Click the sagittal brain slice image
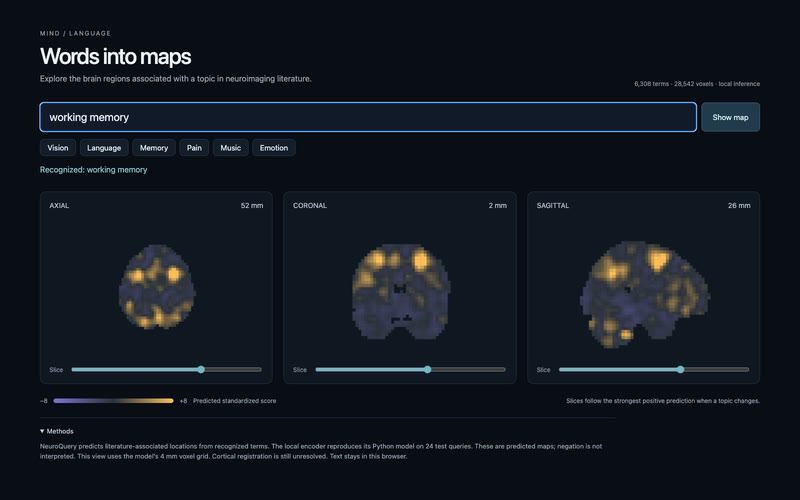 pos(645,294)
